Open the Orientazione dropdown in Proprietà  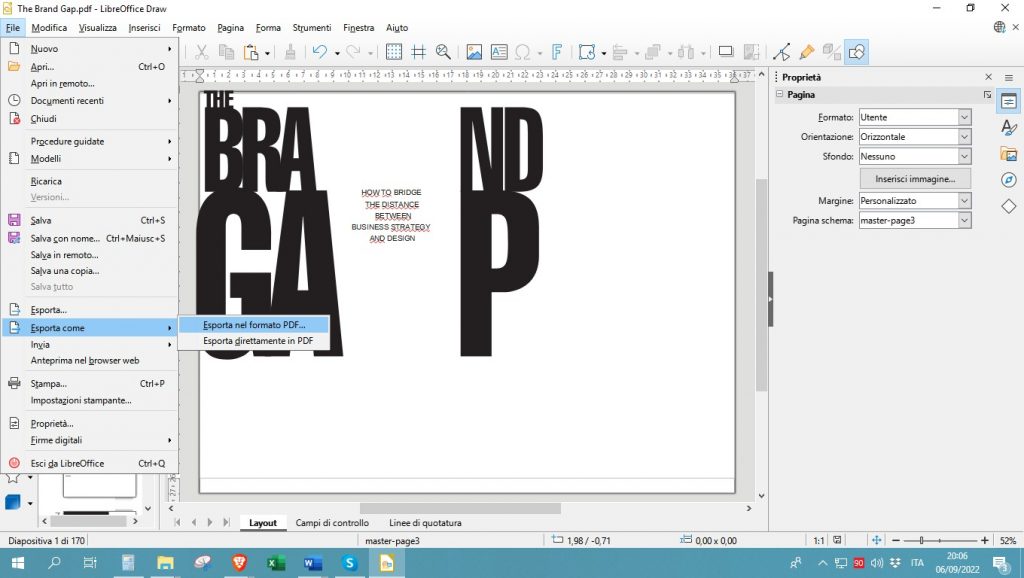tap(962, 136)
